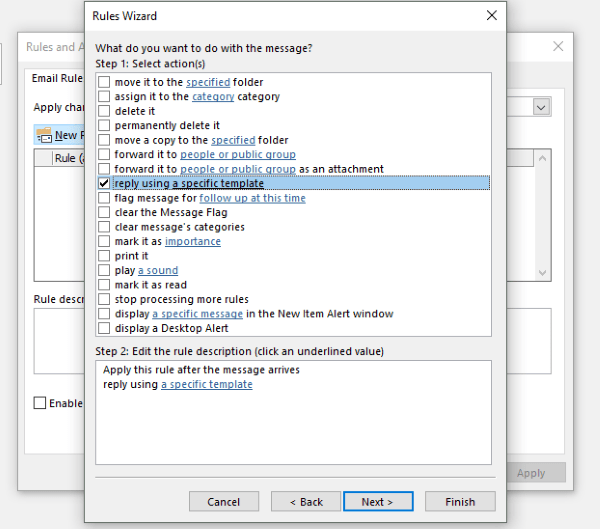Toggle the 'display a Desktop Alert' checkbox
The width and height of the screenshot is (600, 529).
(x=104, y=328)
